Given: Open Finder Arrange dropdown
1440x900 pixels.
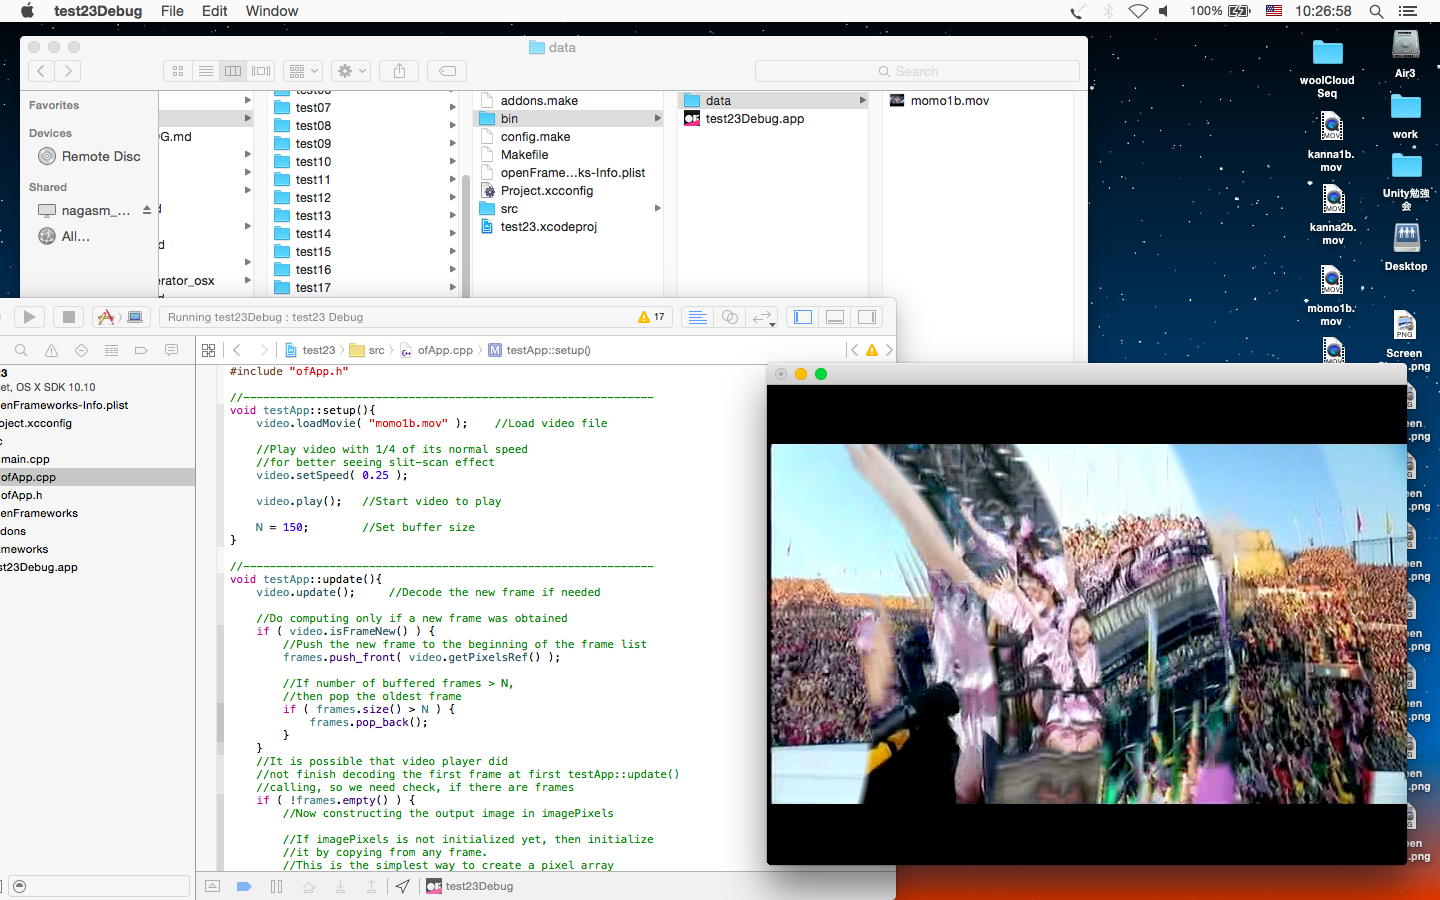Looking at the screenshot, I should (x=302, y=71).
